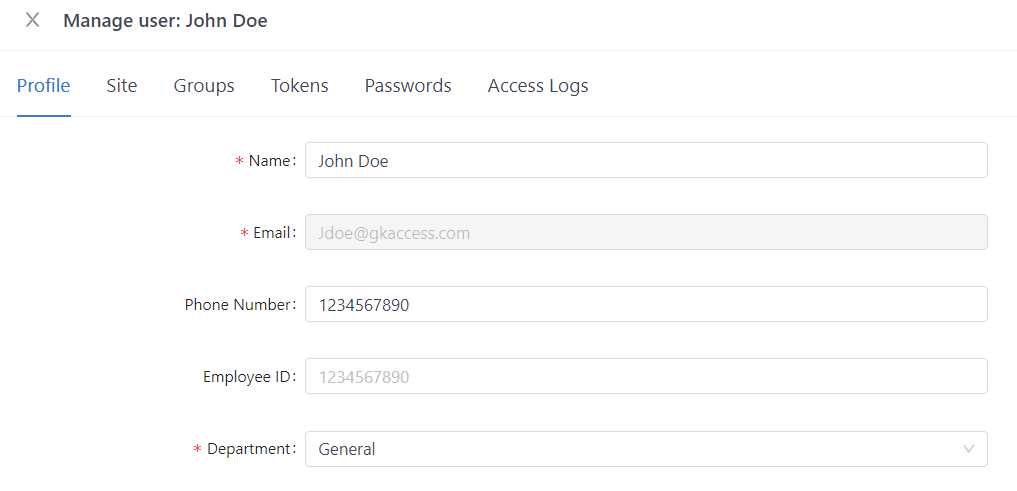This screenshot has width=1017, height=491.
Task: View the Access Logs tab
Action: [538, 86]
